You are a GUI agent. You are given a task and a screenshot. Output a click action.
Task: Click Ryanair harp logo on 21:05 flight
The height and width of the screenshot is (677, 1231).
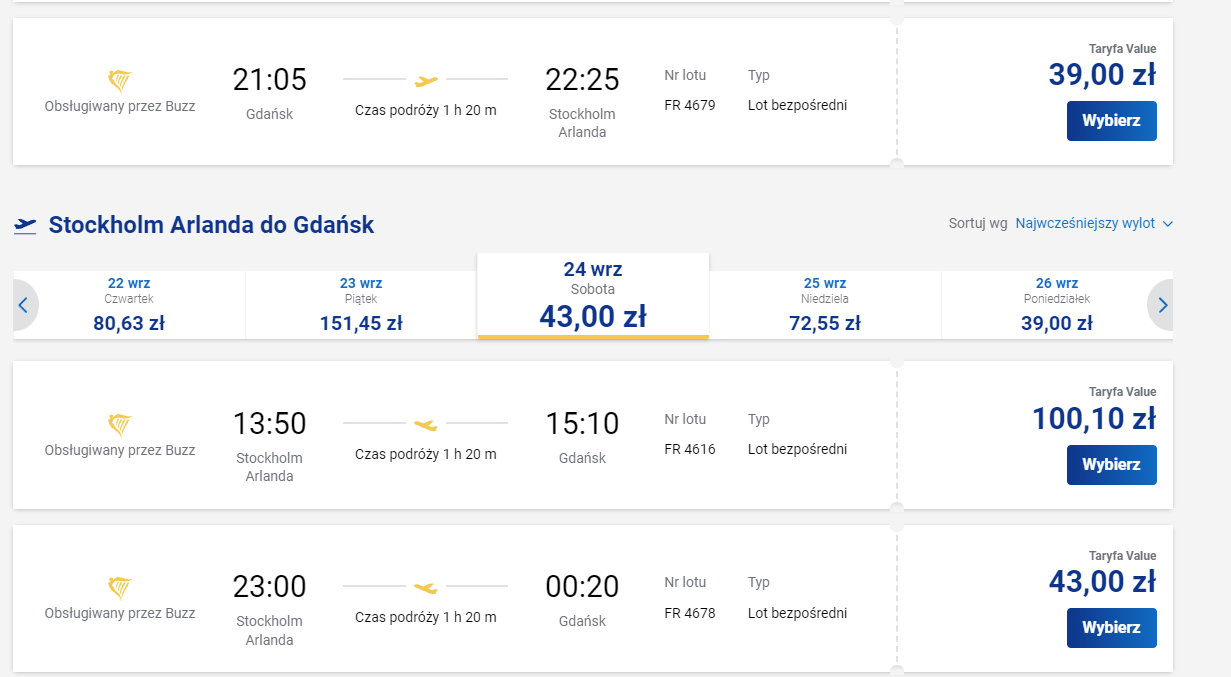(120, 80)
